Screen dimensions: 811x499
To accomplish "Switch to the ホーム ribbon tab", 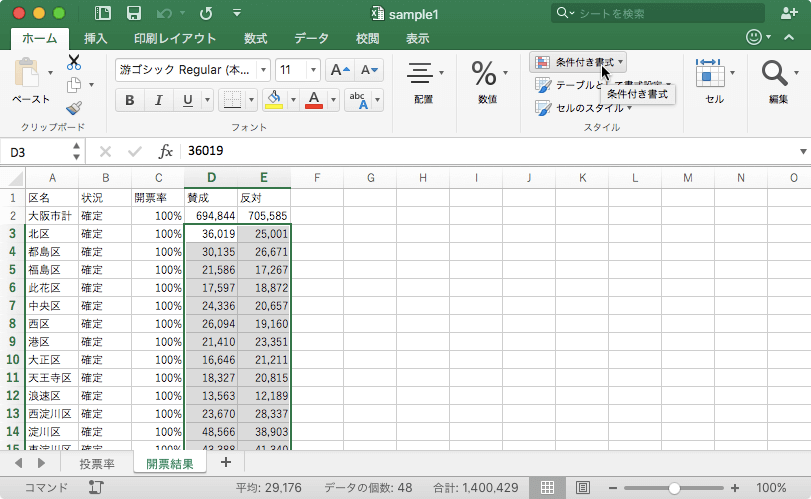I will [40, 38].
